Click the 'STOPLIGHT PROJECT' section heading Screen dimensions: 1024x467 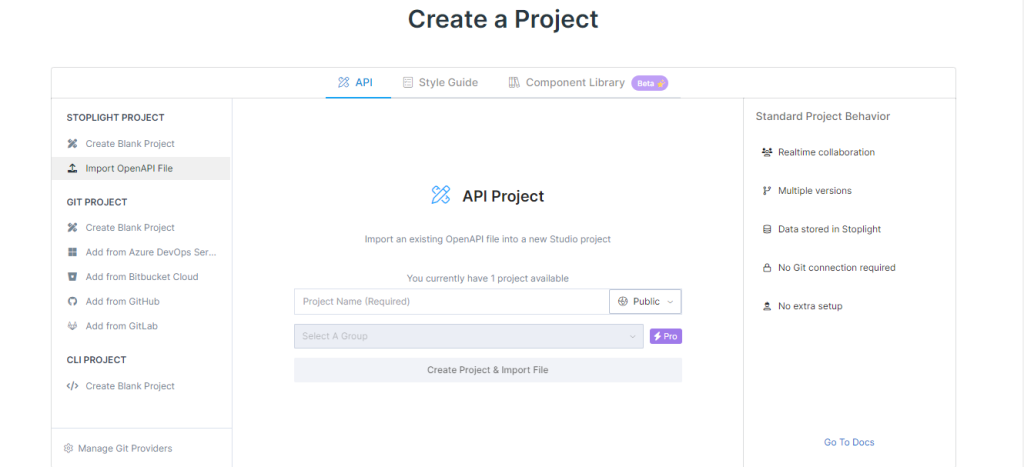click(x=116, y=118)
